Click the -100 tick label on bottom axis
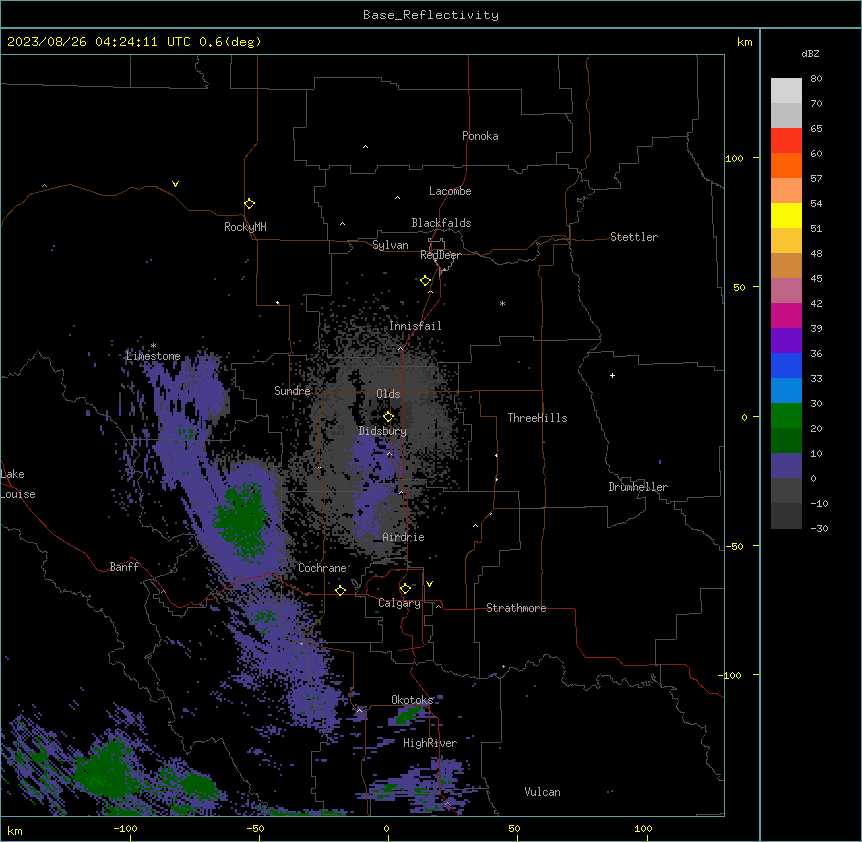The width and height of the screenshot is (862, 842). [x=125, y=828]
